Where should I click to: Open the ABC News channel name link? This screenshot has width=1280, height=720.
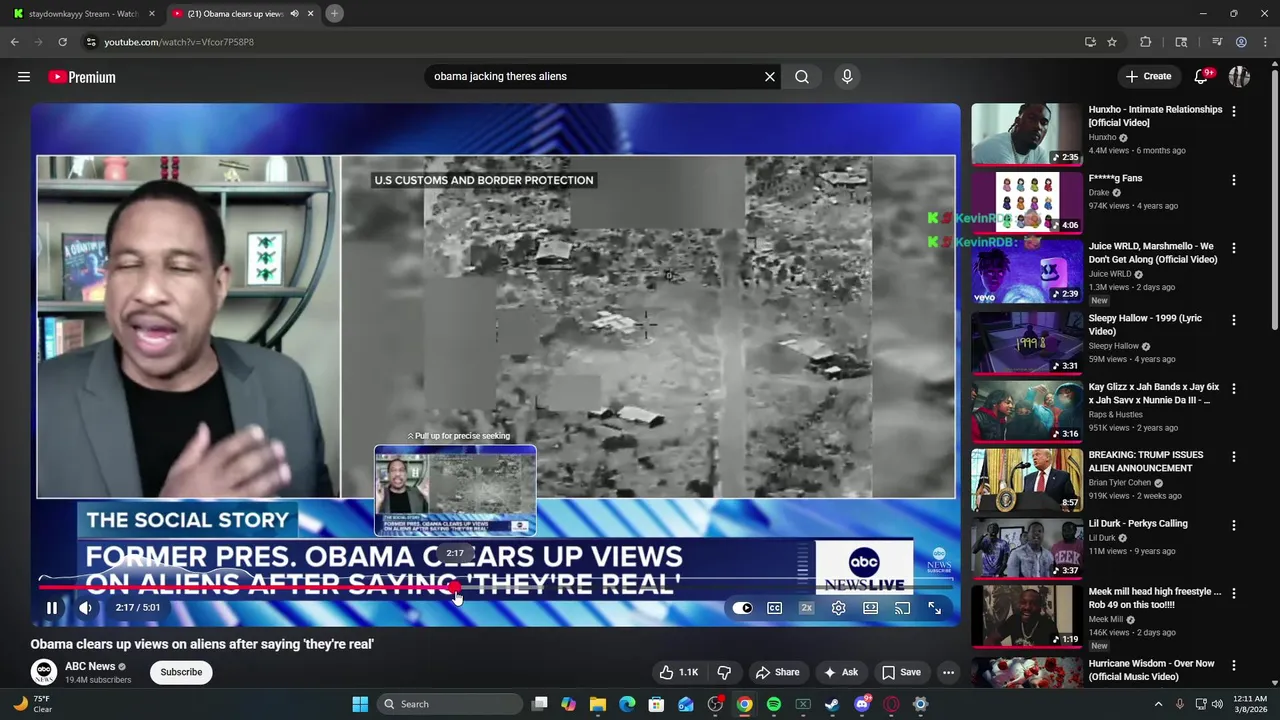click(x=90, y=666)
